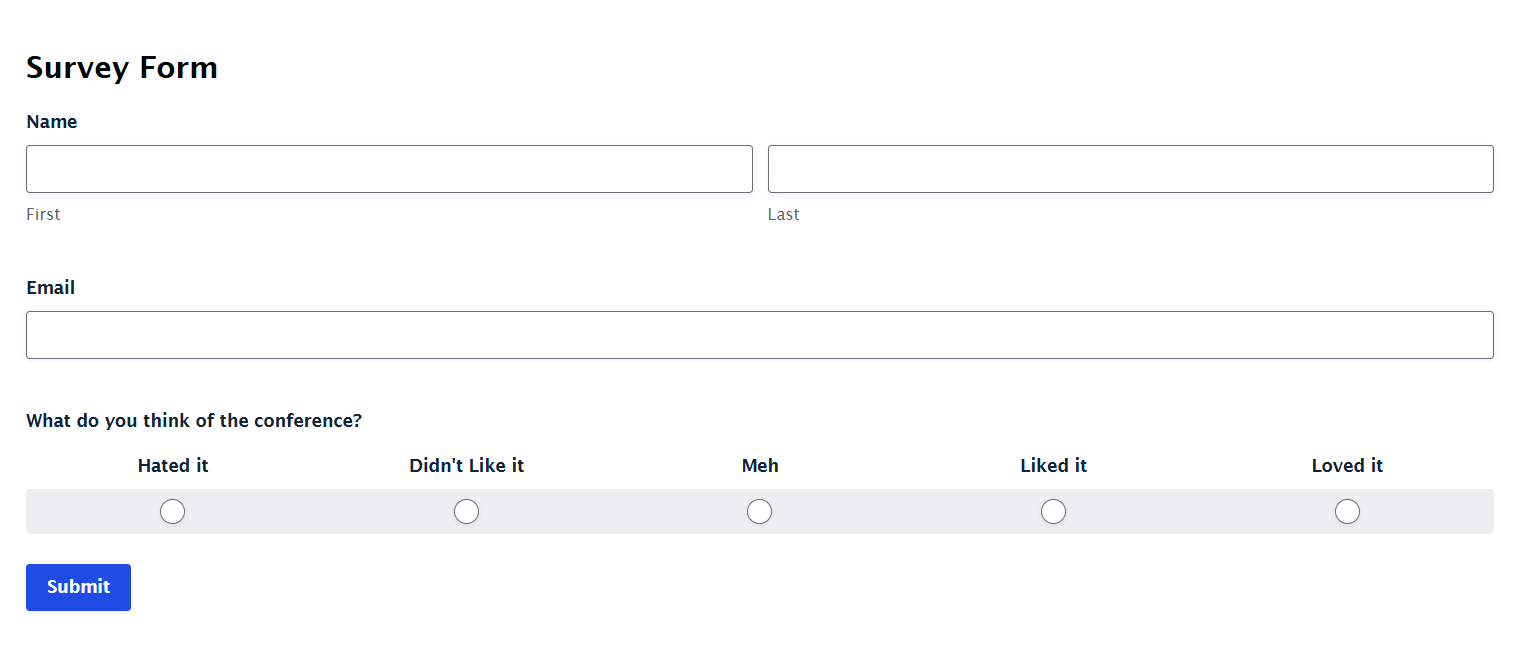
Task: Click the "Loved it" column heading text
Action: (x=1348, y=466)
